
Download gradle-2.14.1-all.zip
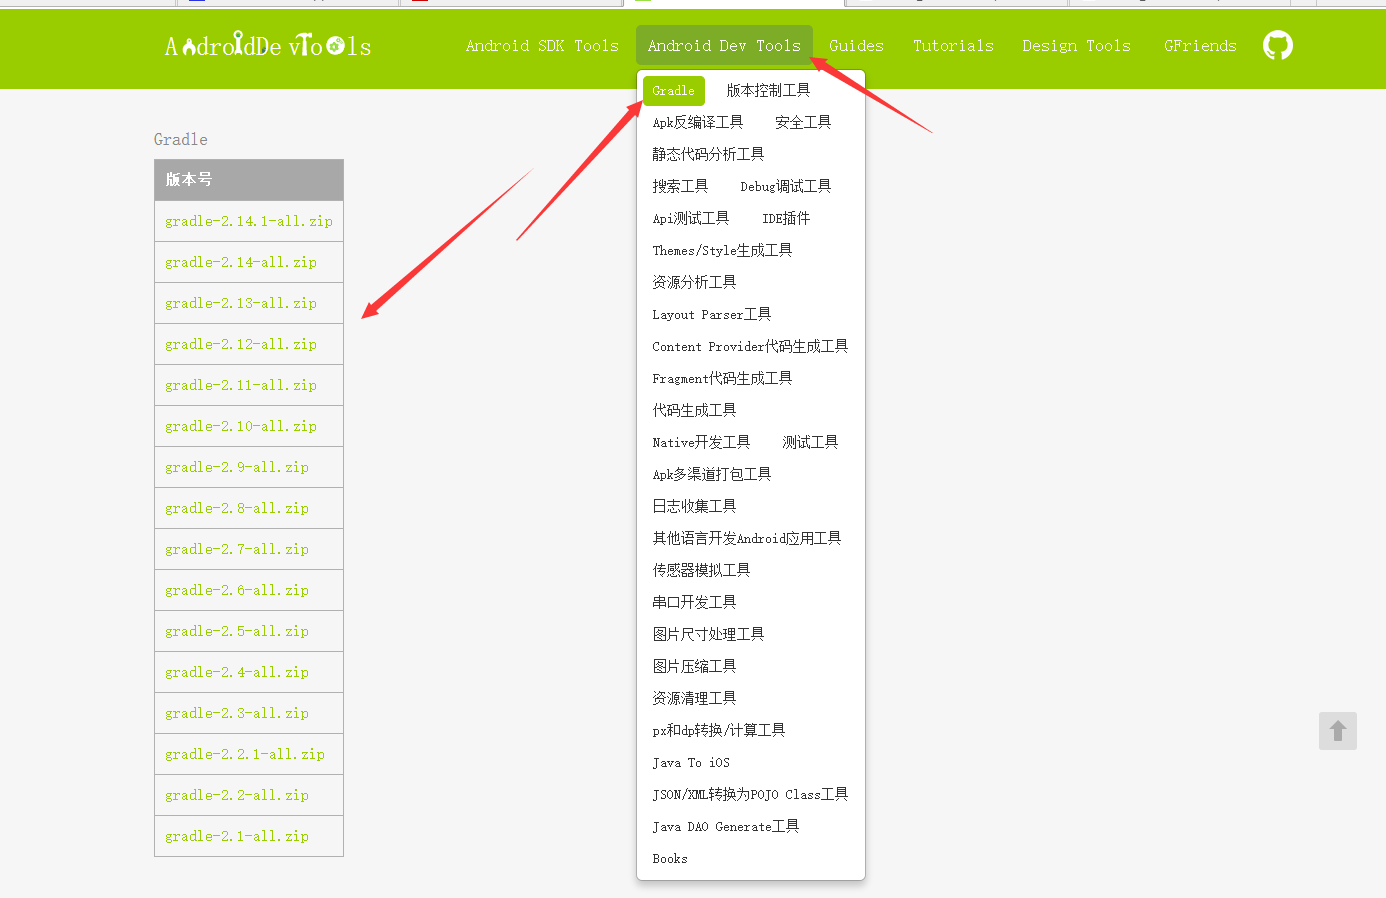[x=249, y=221]
